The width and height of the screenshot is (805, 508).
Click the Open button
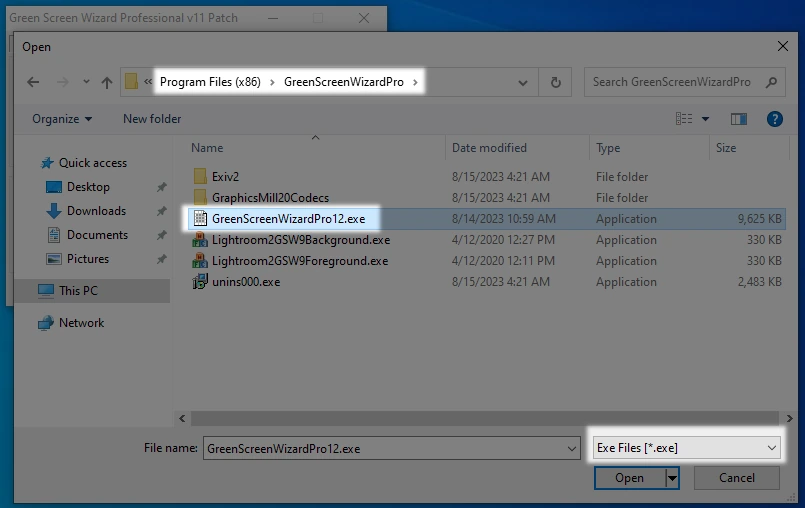point(629,478)
